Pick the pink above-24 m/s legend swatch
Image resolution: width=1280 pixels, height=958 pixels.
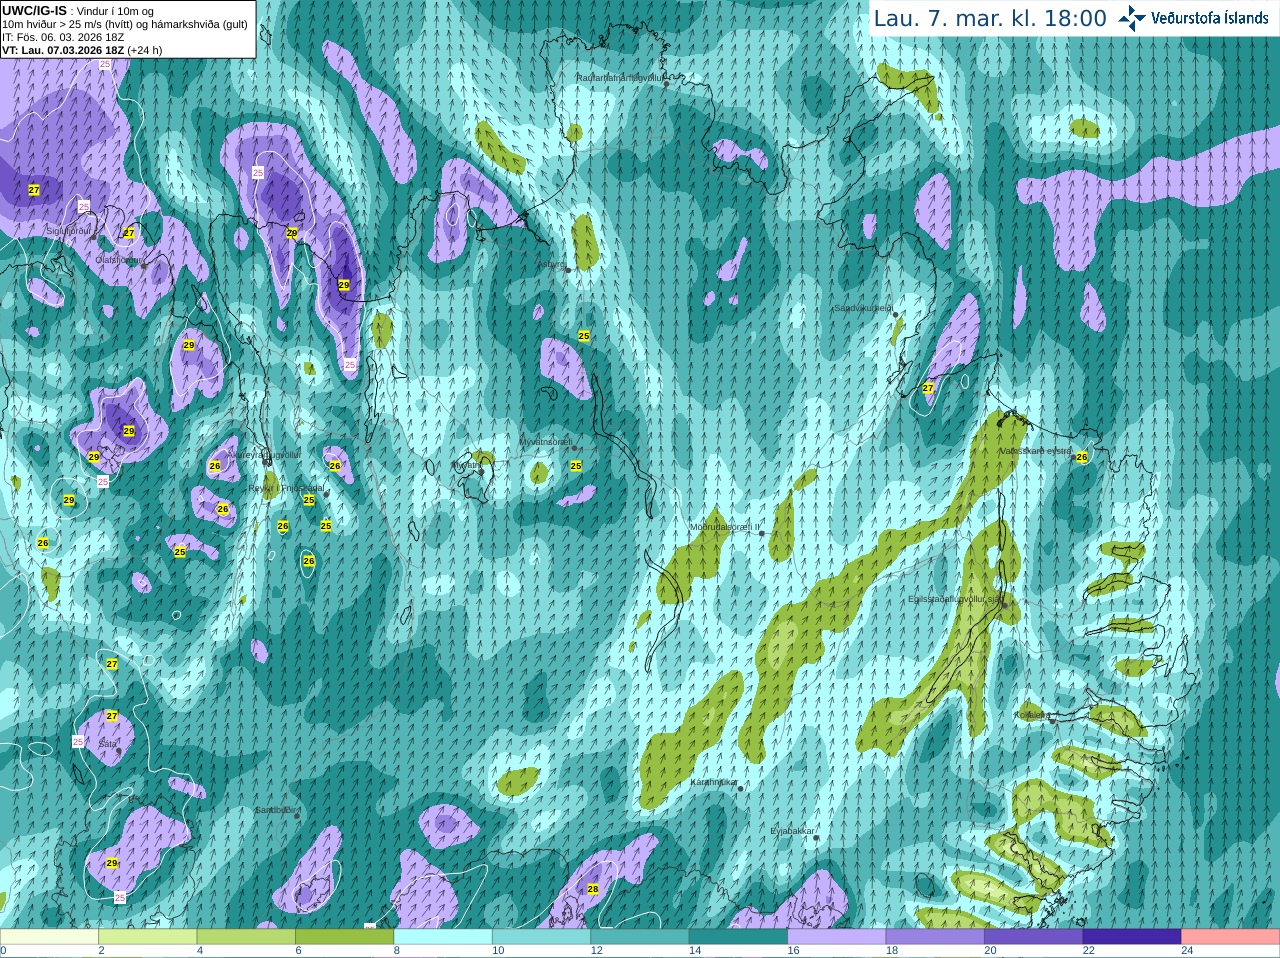(1231, 937)
